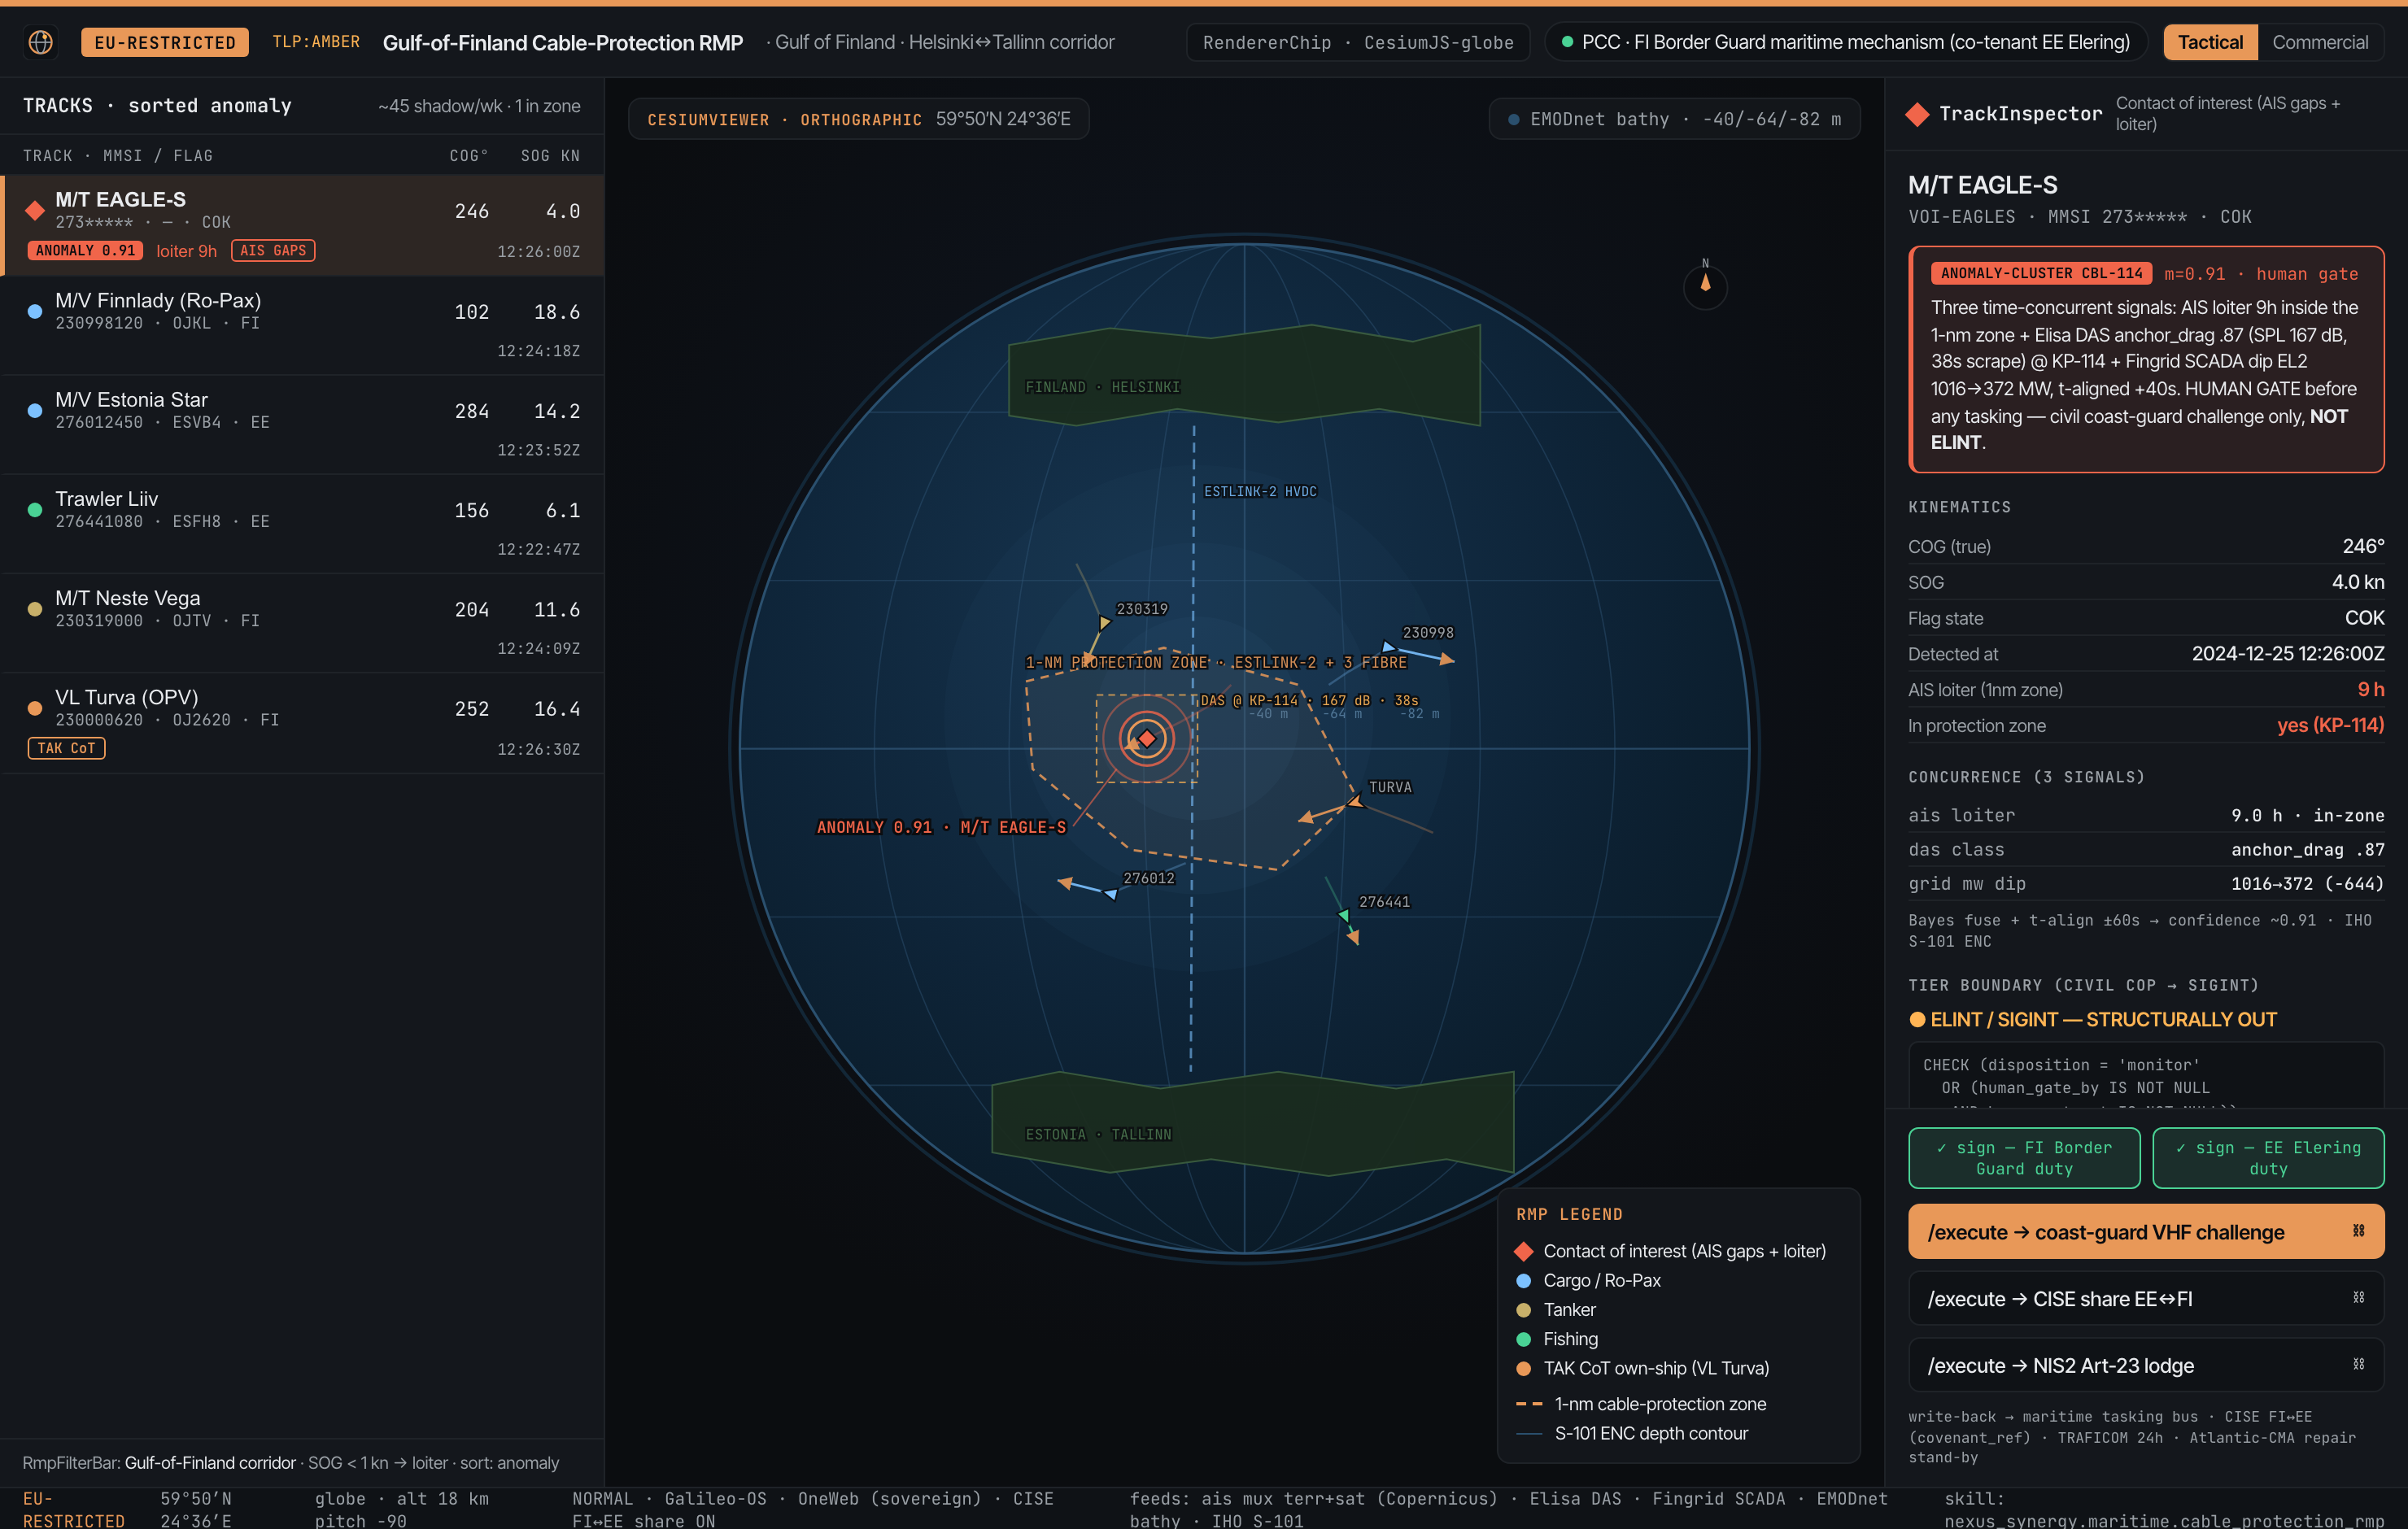This screenshot has height=1529, width=2408.
Task: Click the orange dot on the VL Turva row
Action: [35, 708]
